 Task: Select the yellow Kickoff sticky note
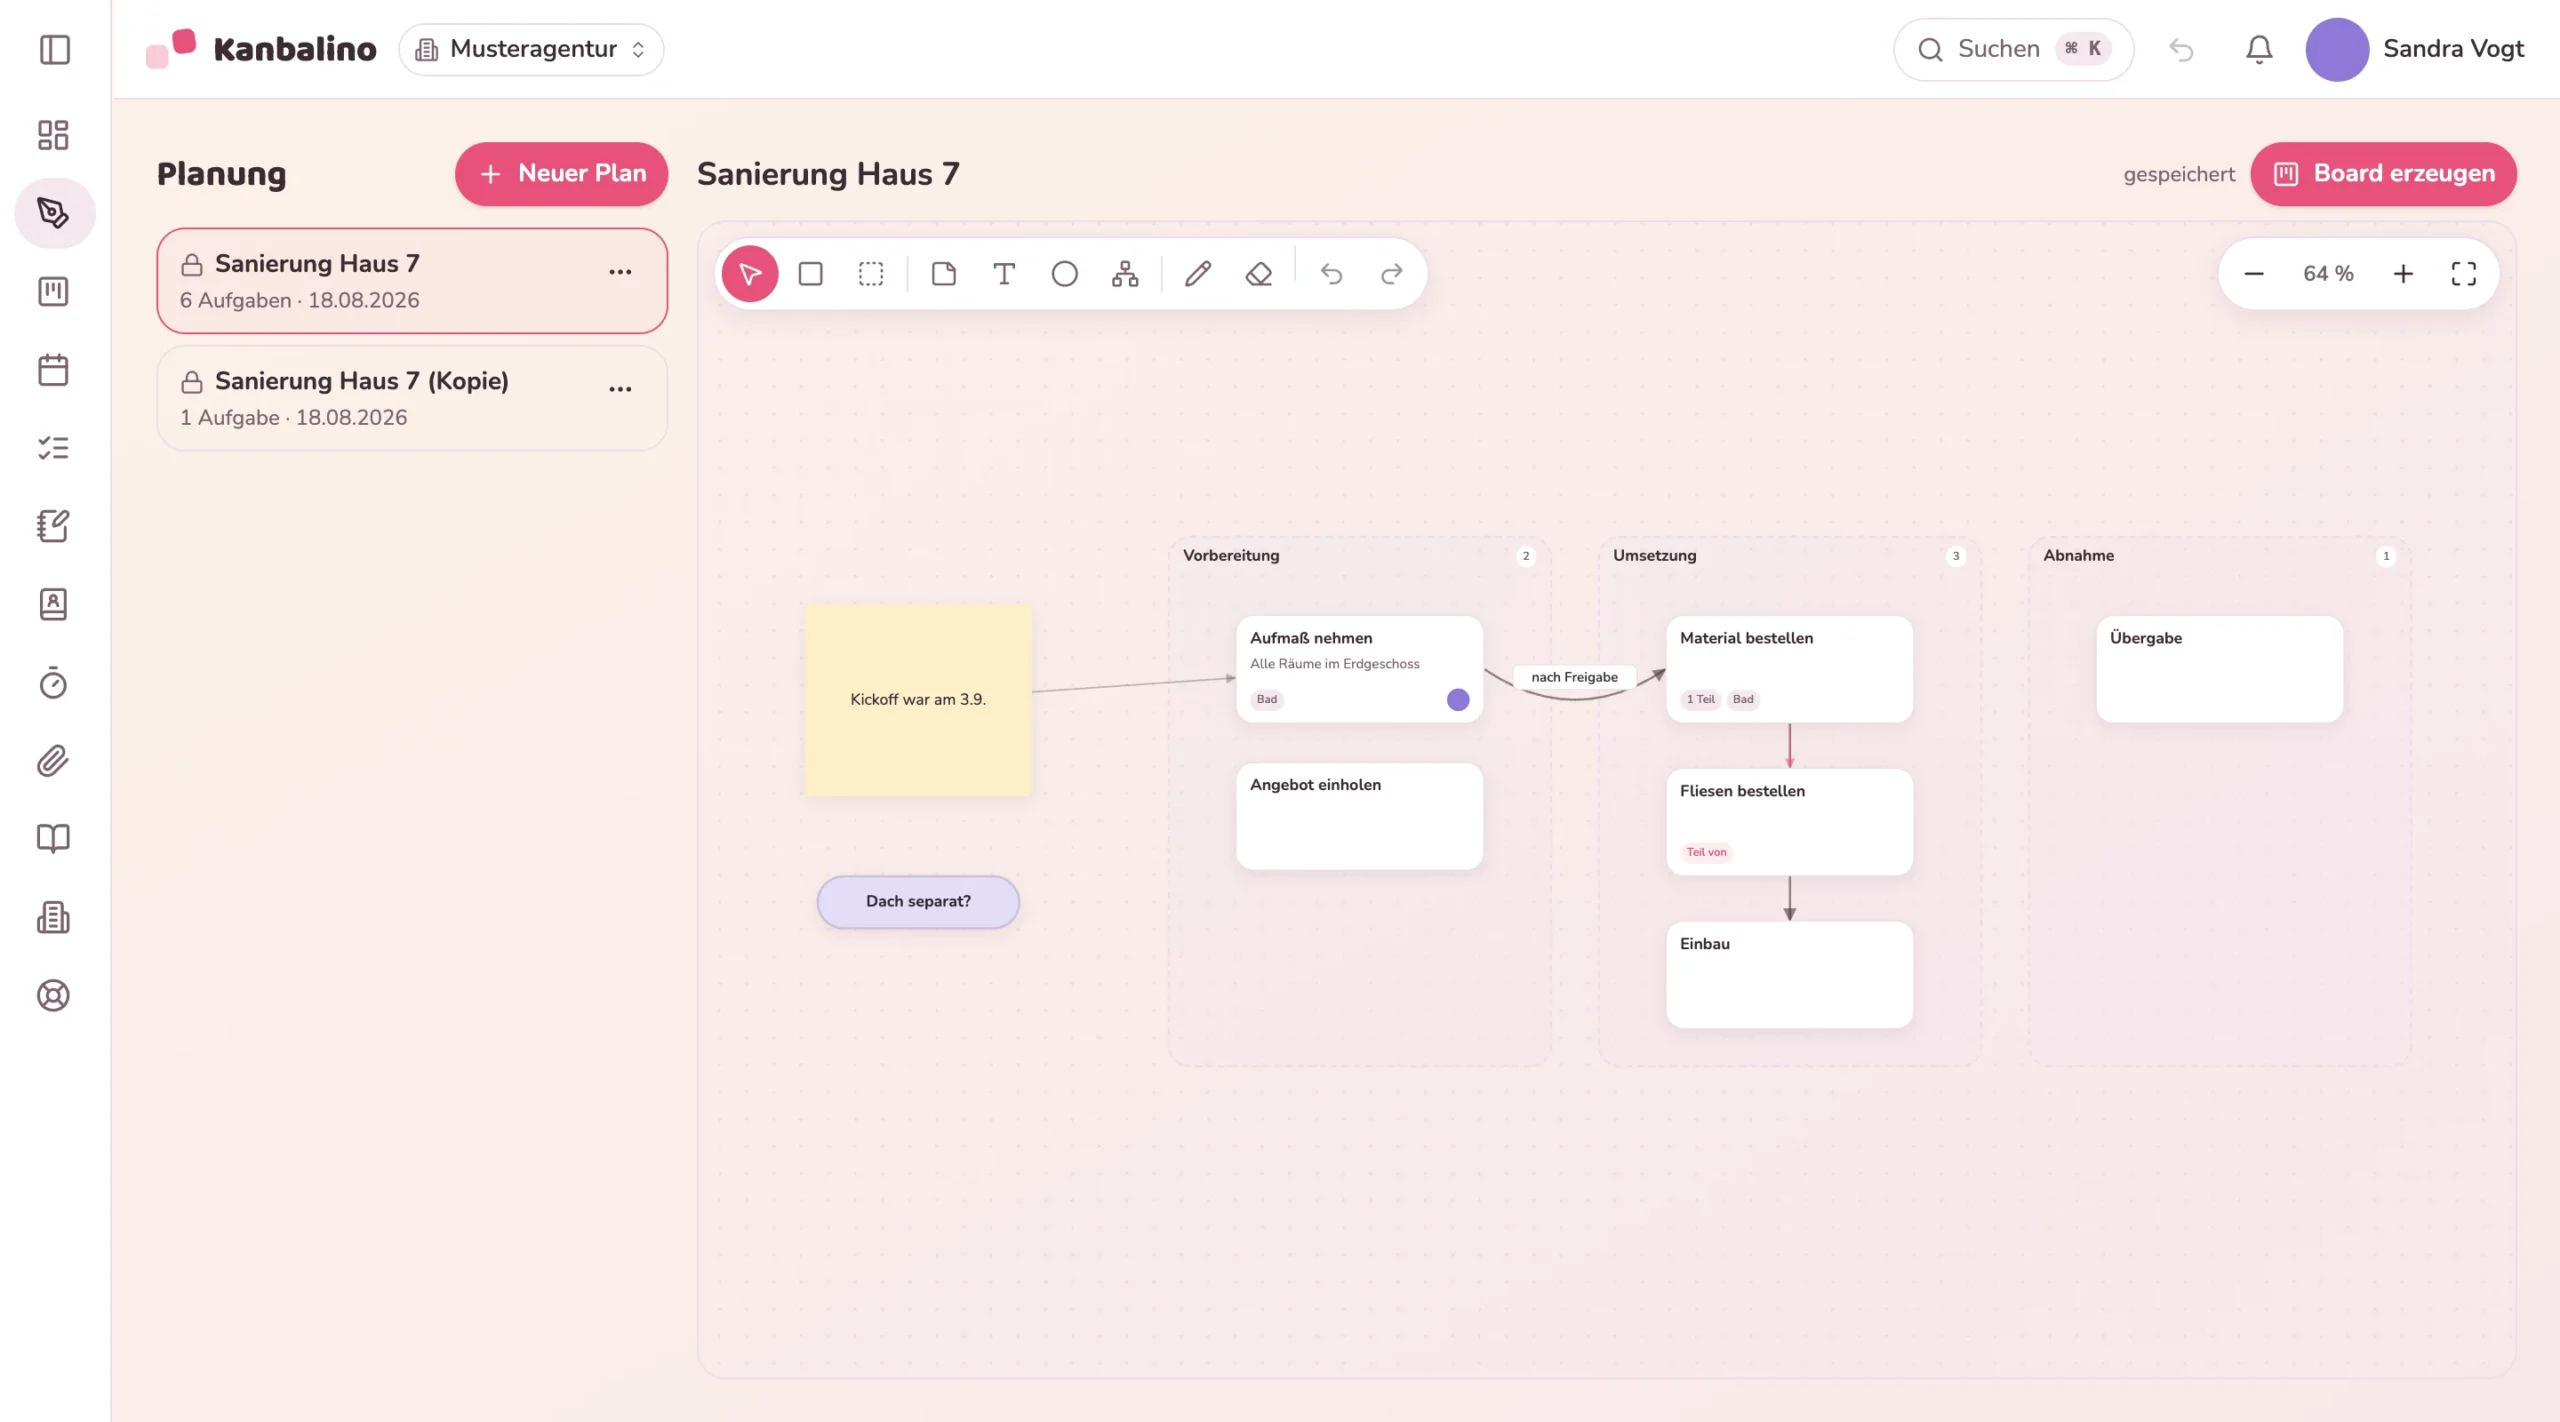[x=918, y=699]
